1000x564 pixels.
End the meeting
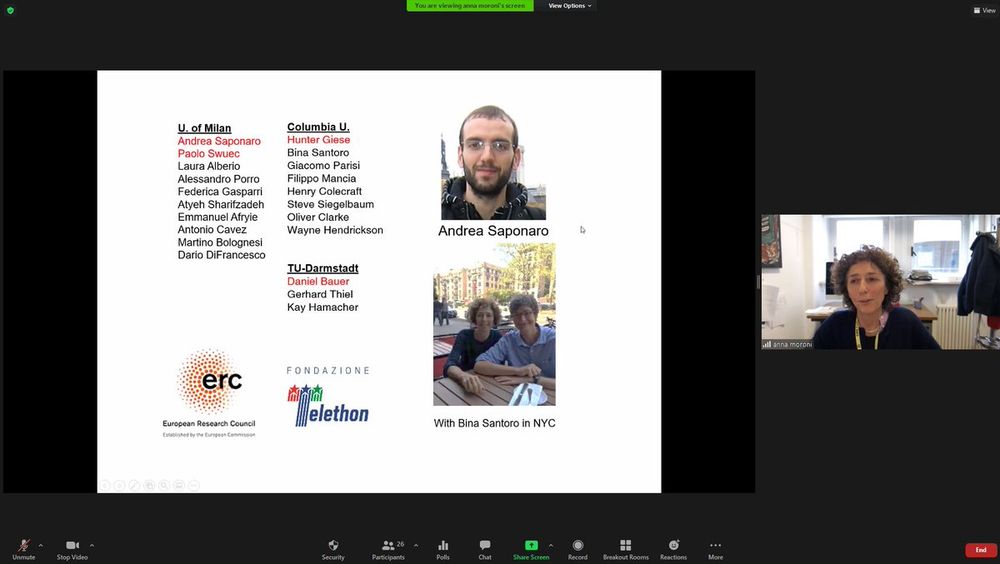(981, 549)
